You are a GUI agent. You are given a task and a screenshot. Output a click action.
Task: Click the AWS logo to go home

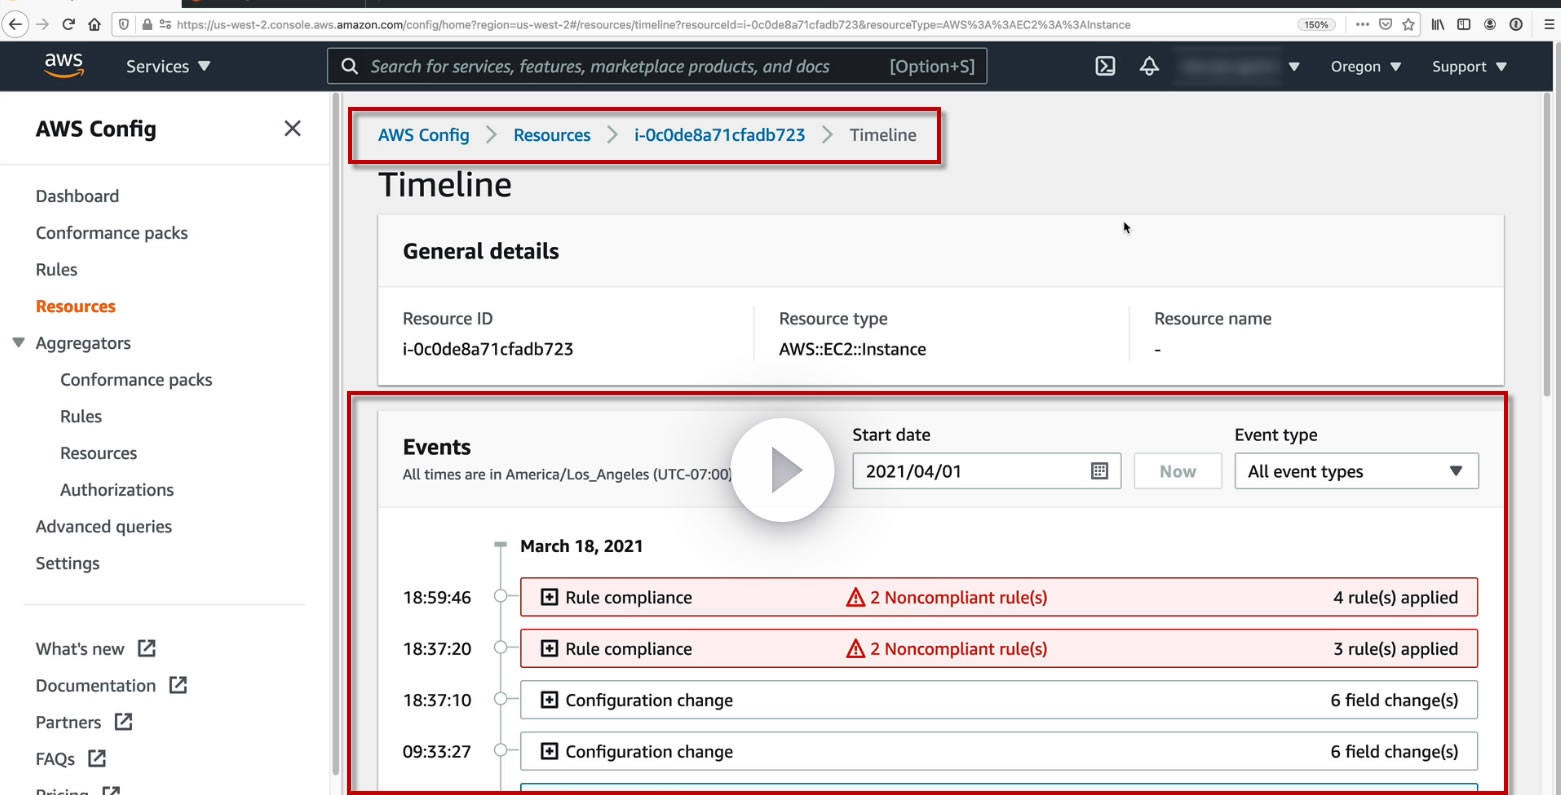[x=63, y=65]
